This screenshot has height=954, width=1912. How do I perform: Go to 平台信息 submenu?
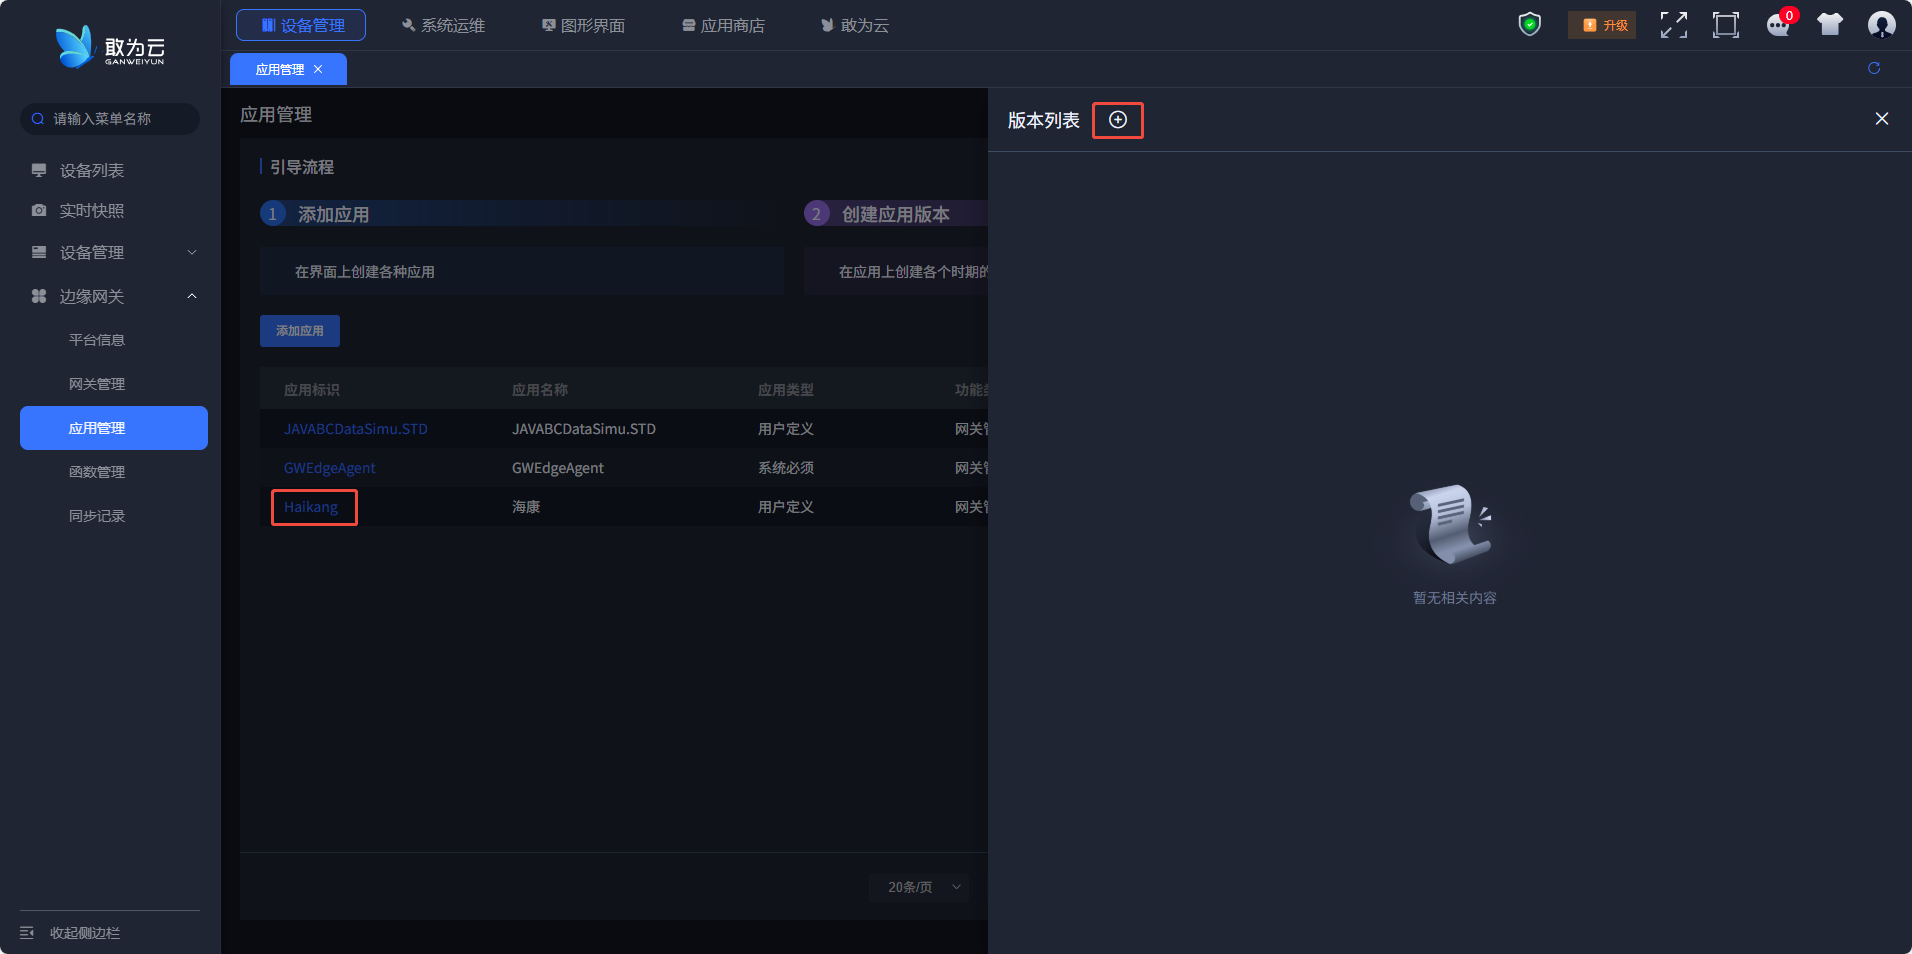click(x=97, y=340)
